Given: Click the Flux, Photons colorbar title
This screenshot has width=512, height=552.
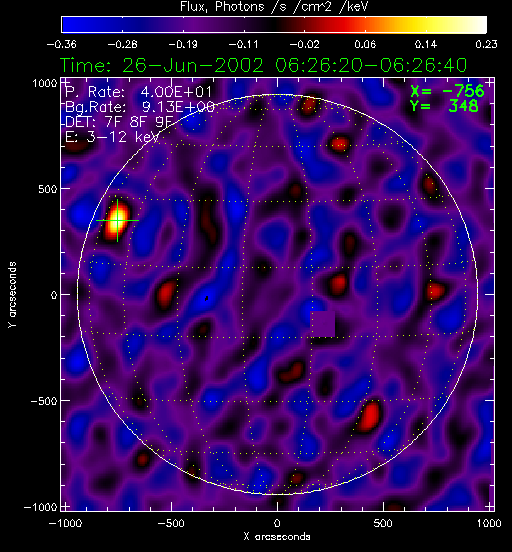Looking at the screenshot, I should coord(274,6).
